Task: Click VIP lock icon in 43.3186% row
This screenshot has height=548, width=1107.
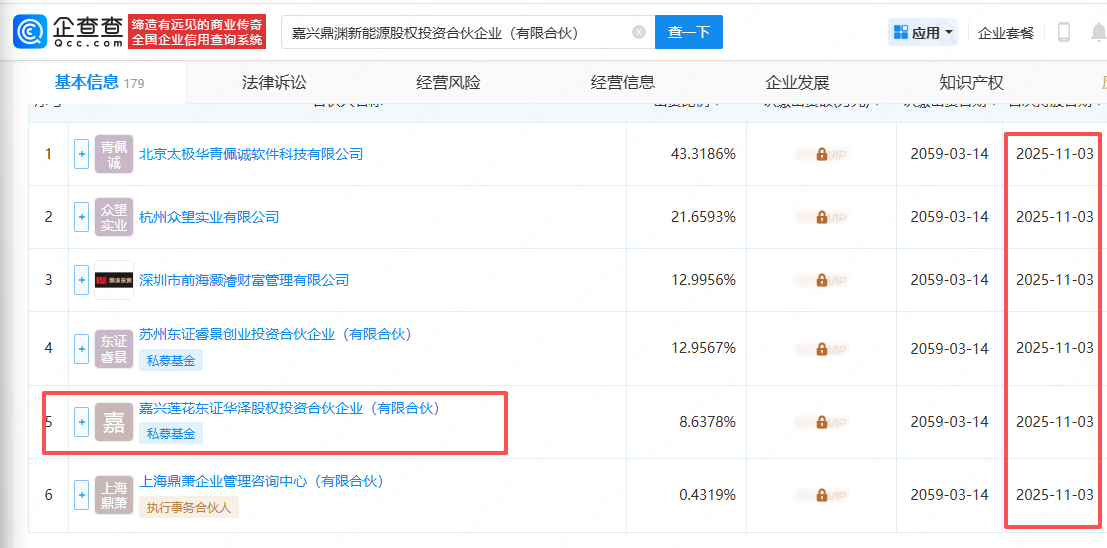Action: tap(822, 154)
